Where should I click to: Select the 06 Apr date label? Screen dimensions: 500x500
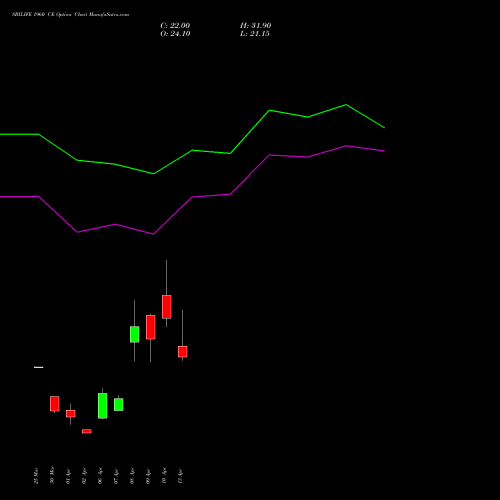pyautogui.click(x=100, y=476)
